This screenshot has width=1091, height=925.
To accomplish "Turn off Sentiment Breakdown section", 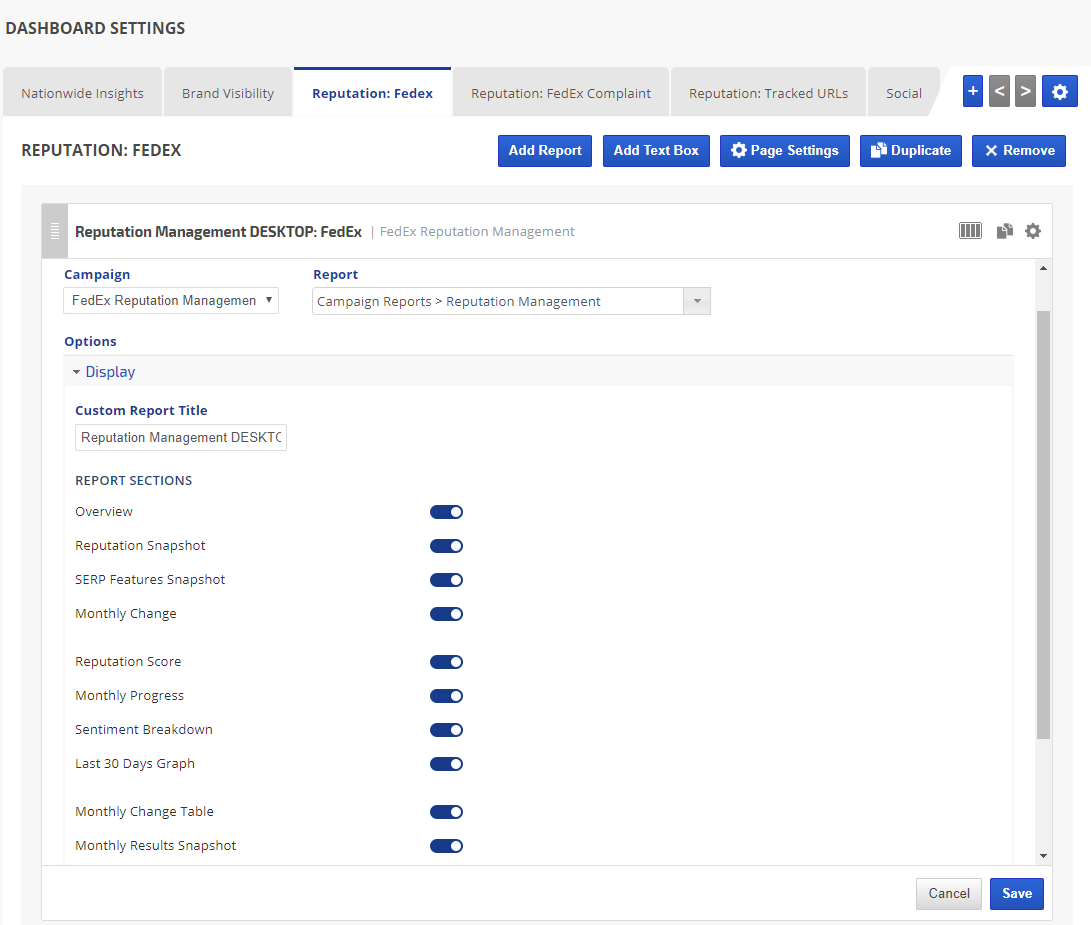I will tap(446, 730).
